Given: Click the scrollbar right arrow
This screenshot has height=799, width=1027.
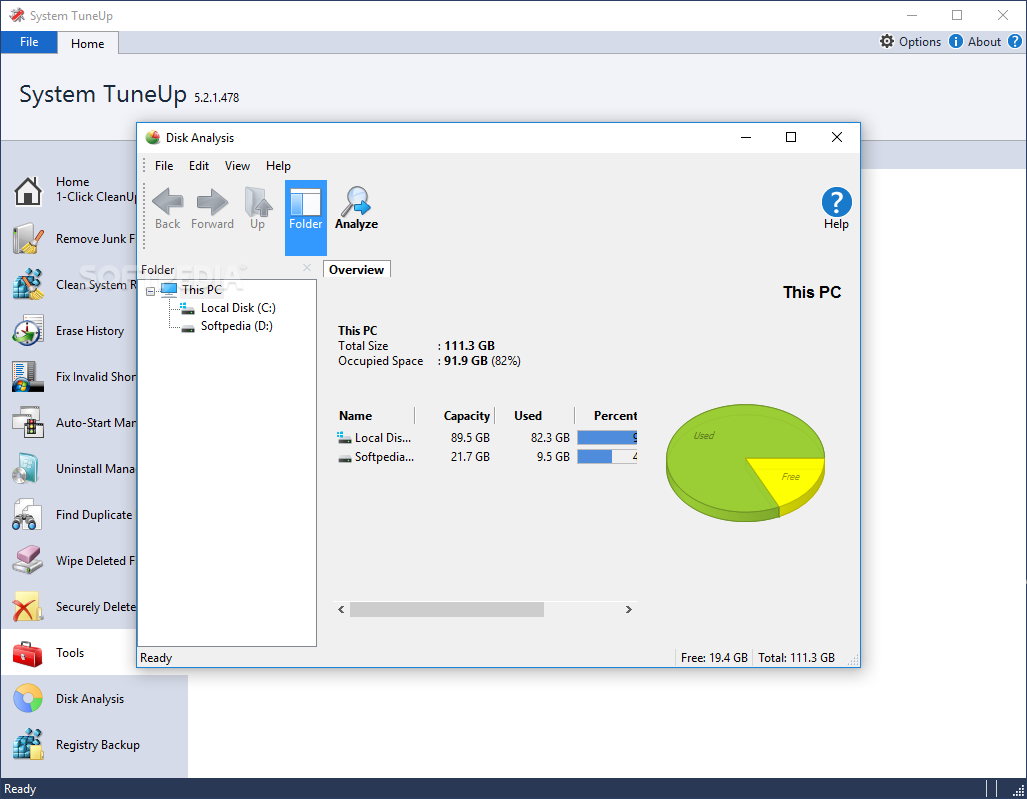Looking at the screenshot, I should [629, 609].
